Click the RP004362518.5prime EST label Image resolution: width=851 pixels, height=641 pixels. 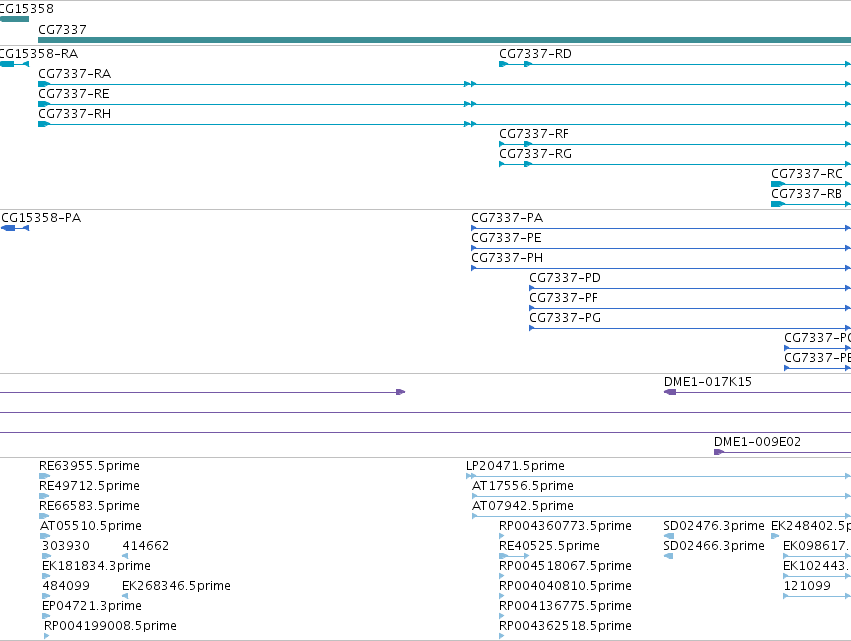tap(565, 626)
